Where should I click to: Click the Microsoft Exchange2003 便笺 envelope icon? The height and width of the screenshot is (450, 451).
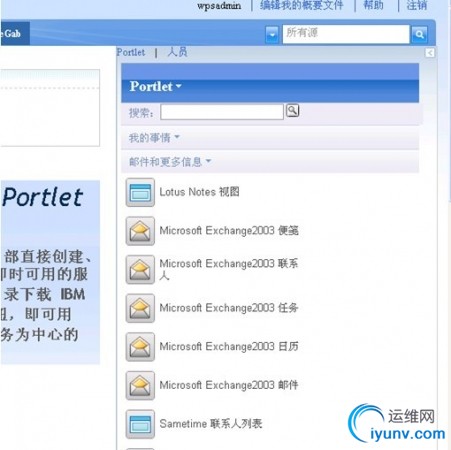(x=140, y=231)
